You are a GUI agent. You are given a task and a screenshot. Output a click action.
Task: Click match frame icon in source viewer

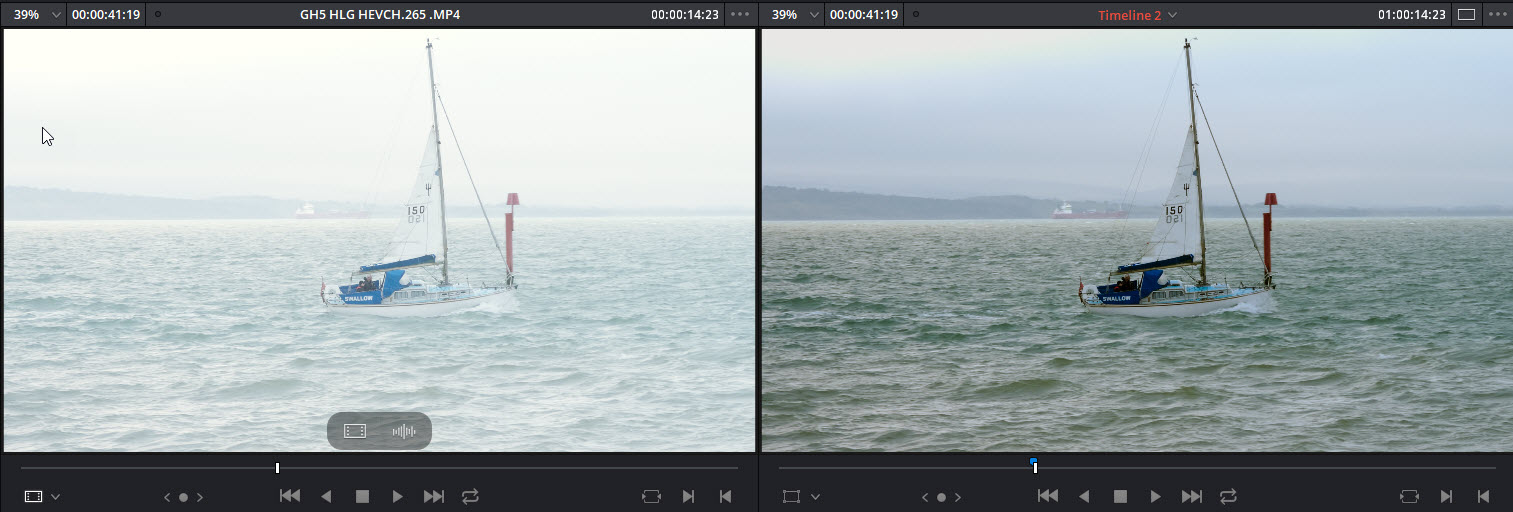click(x=652, y=496)
